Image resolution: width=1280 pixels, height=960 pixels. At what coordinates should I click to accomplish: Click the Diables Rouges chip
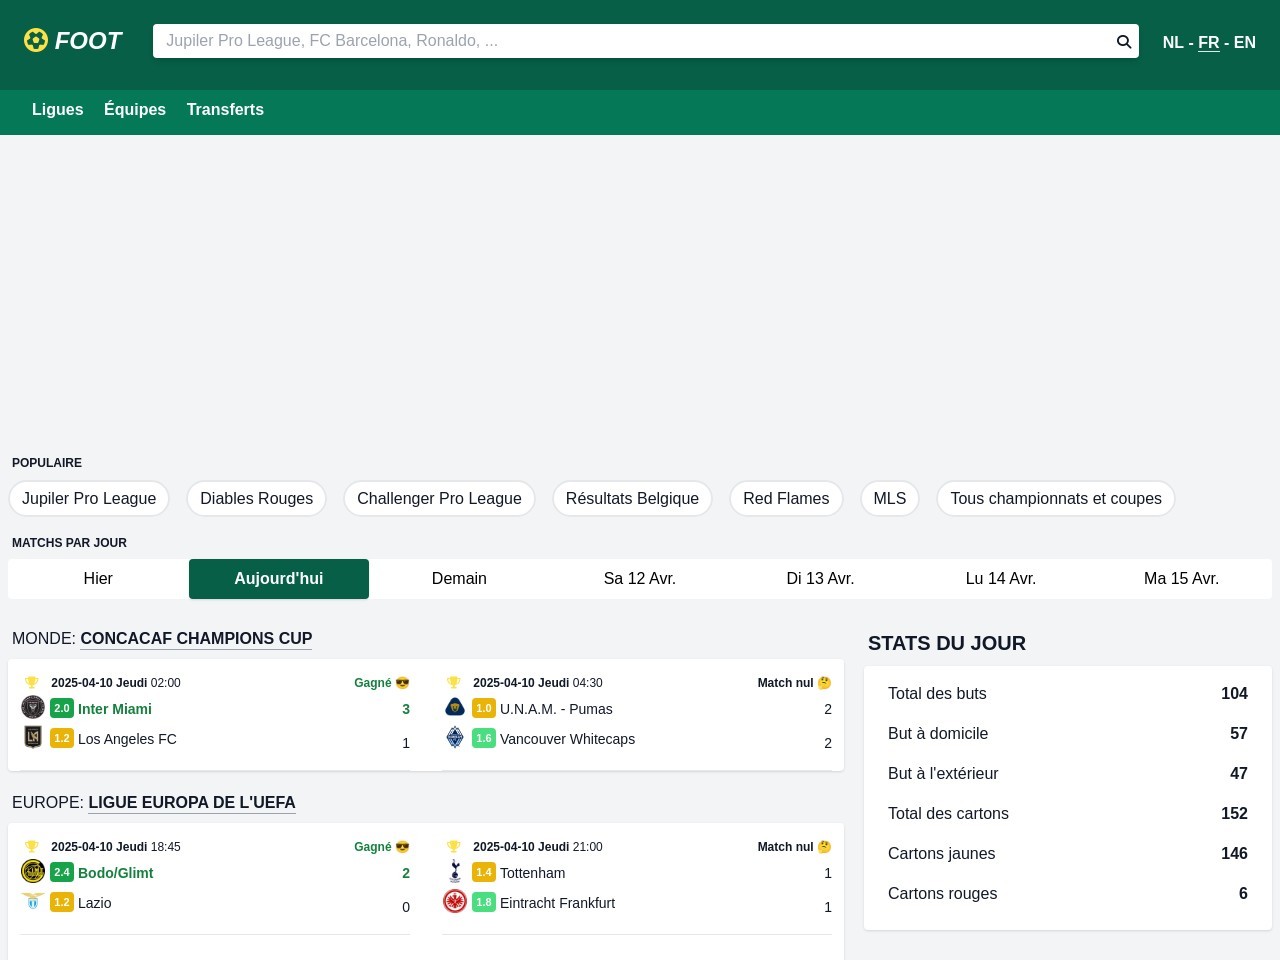point(257,498)
